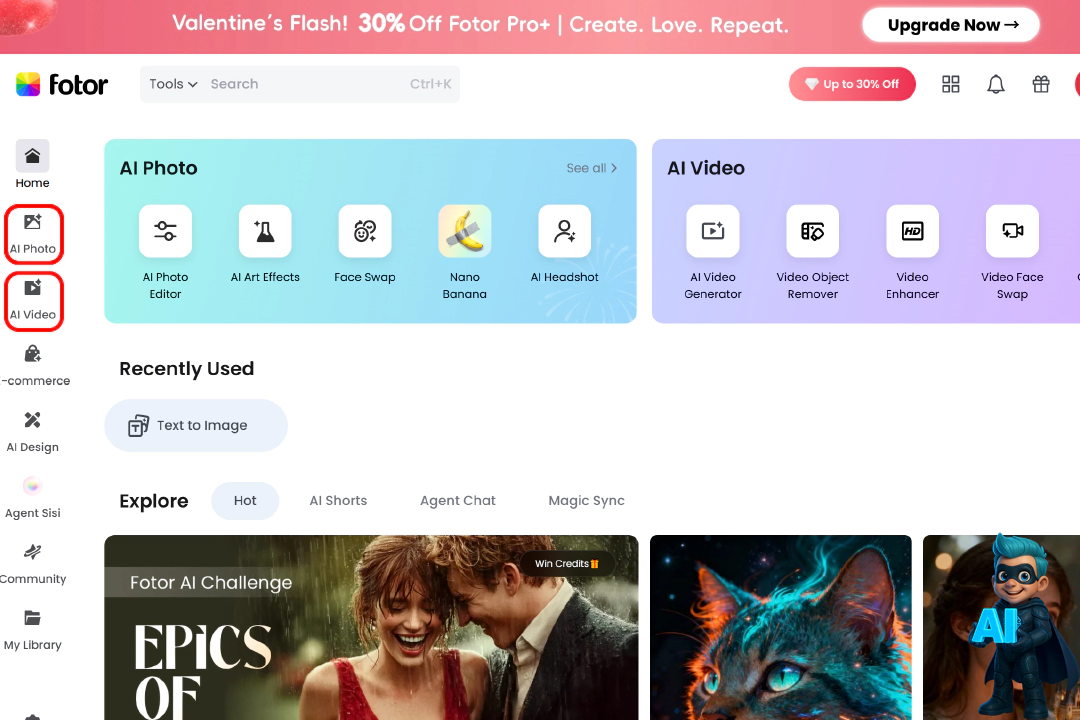This screenshot has height=720, width=1080.
Task: Launch the AI Art Effects tool
Action: coord(265,232)
